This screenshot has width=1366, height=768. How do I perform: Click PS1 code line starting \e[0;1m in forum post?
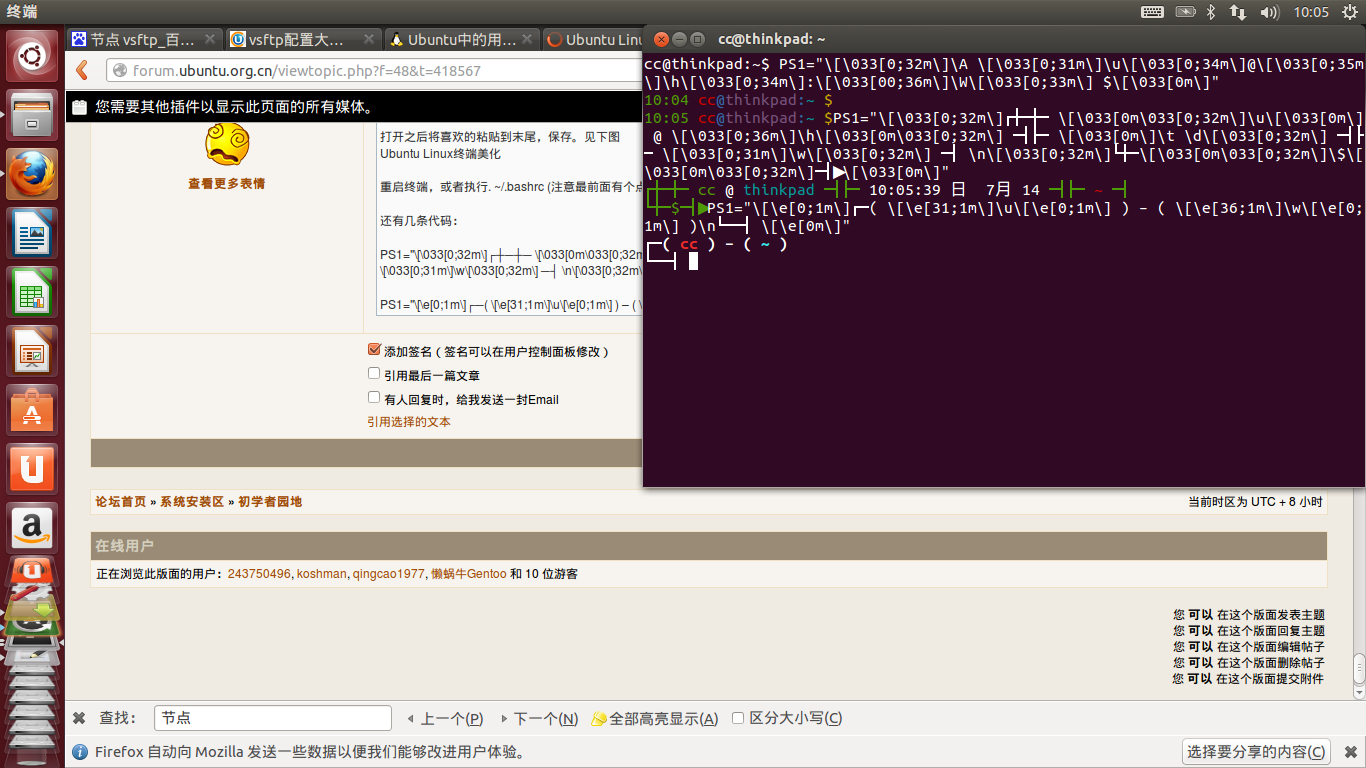point(511,305)
